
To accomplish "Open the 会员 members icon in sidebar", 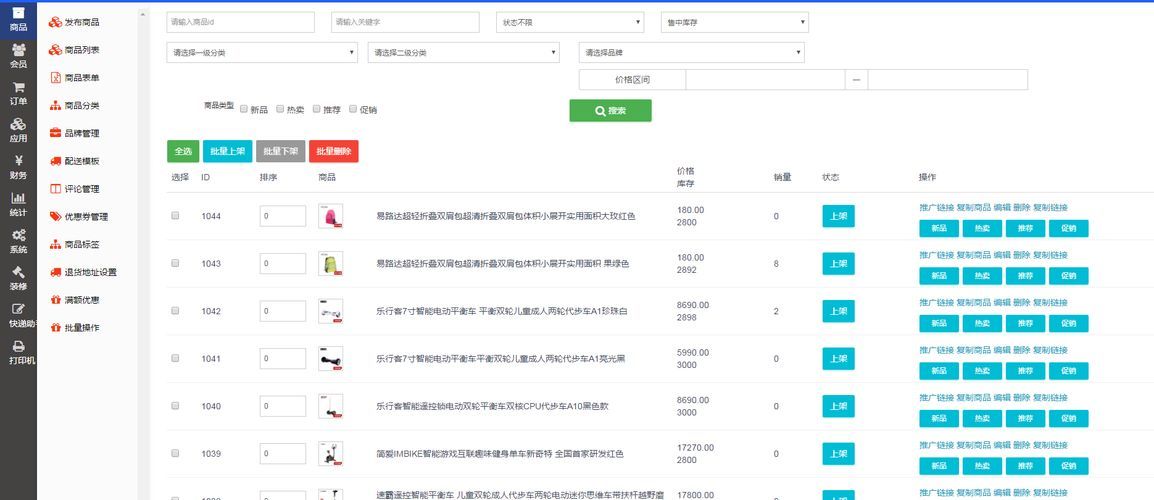I will point(18,49).
